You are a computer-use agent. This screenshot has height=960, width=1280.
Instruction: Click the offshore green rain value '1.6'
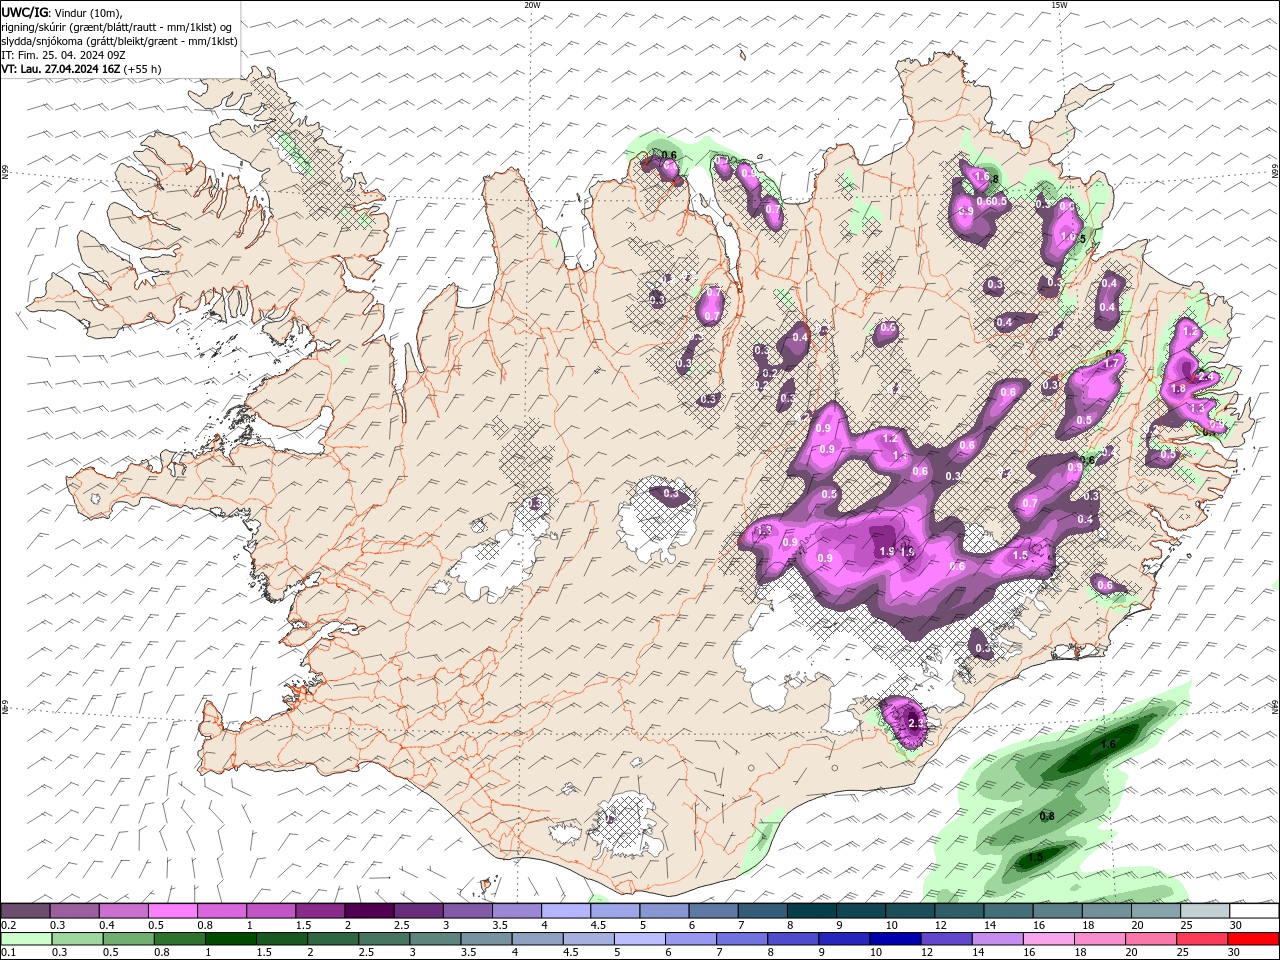click(1108, 744)
